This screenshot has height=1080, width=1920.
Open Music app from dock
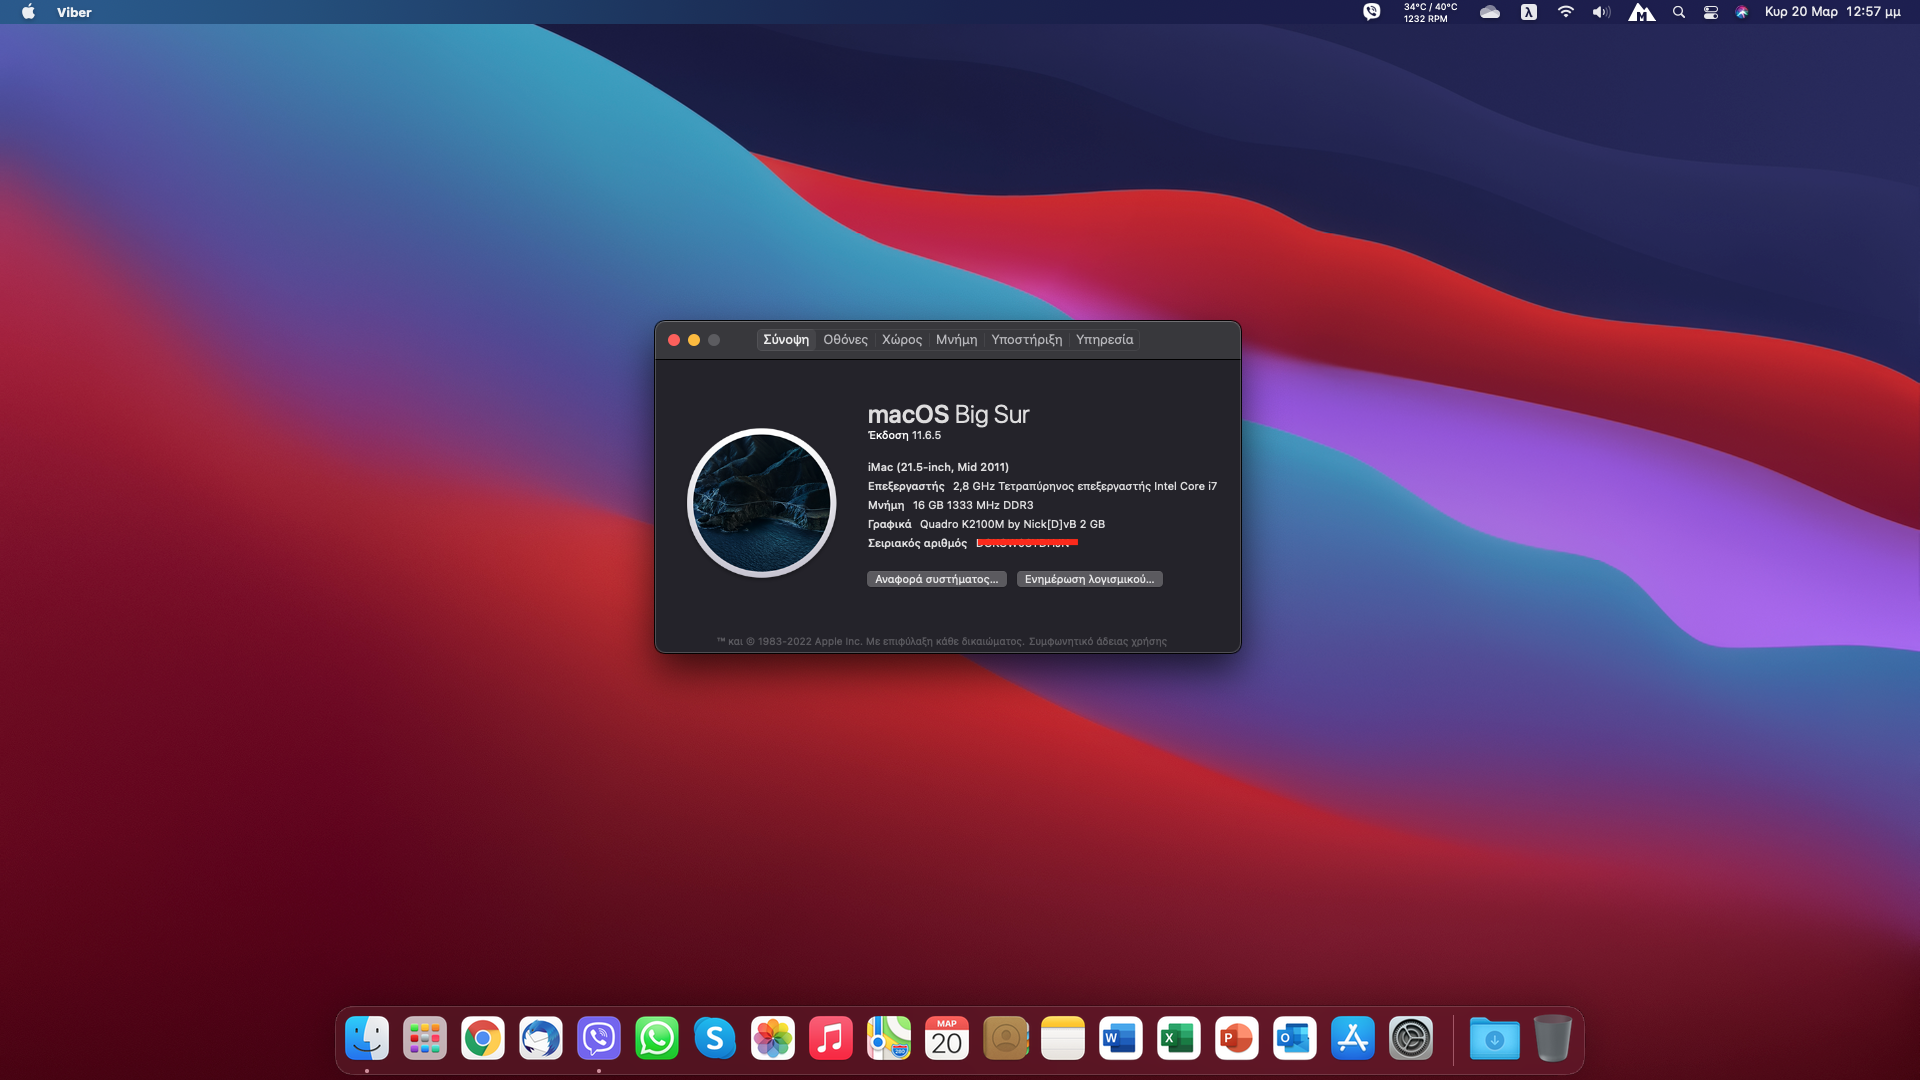click(x=830, y=1039)
